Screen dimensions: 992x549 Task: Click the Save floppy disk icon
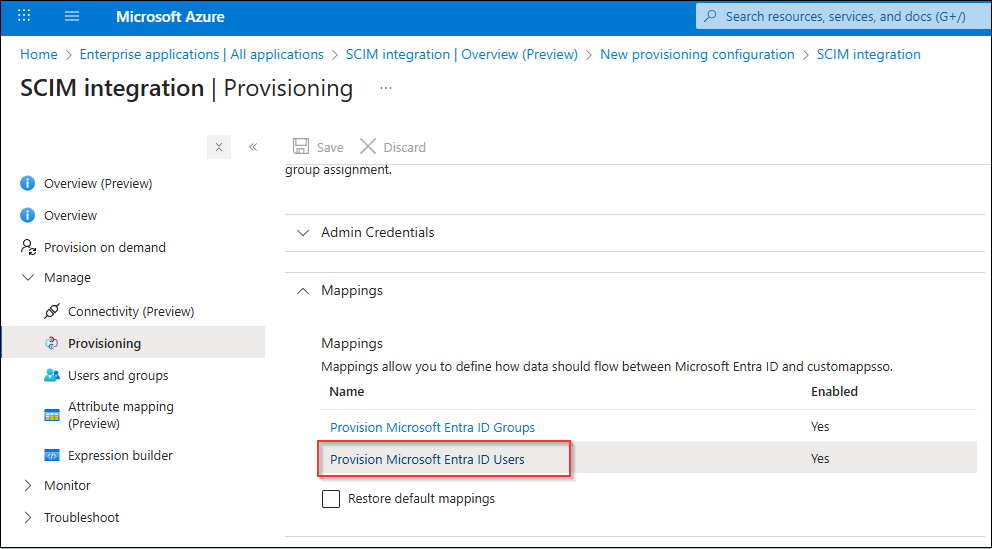pyautogui.click(x=301, y=147)
